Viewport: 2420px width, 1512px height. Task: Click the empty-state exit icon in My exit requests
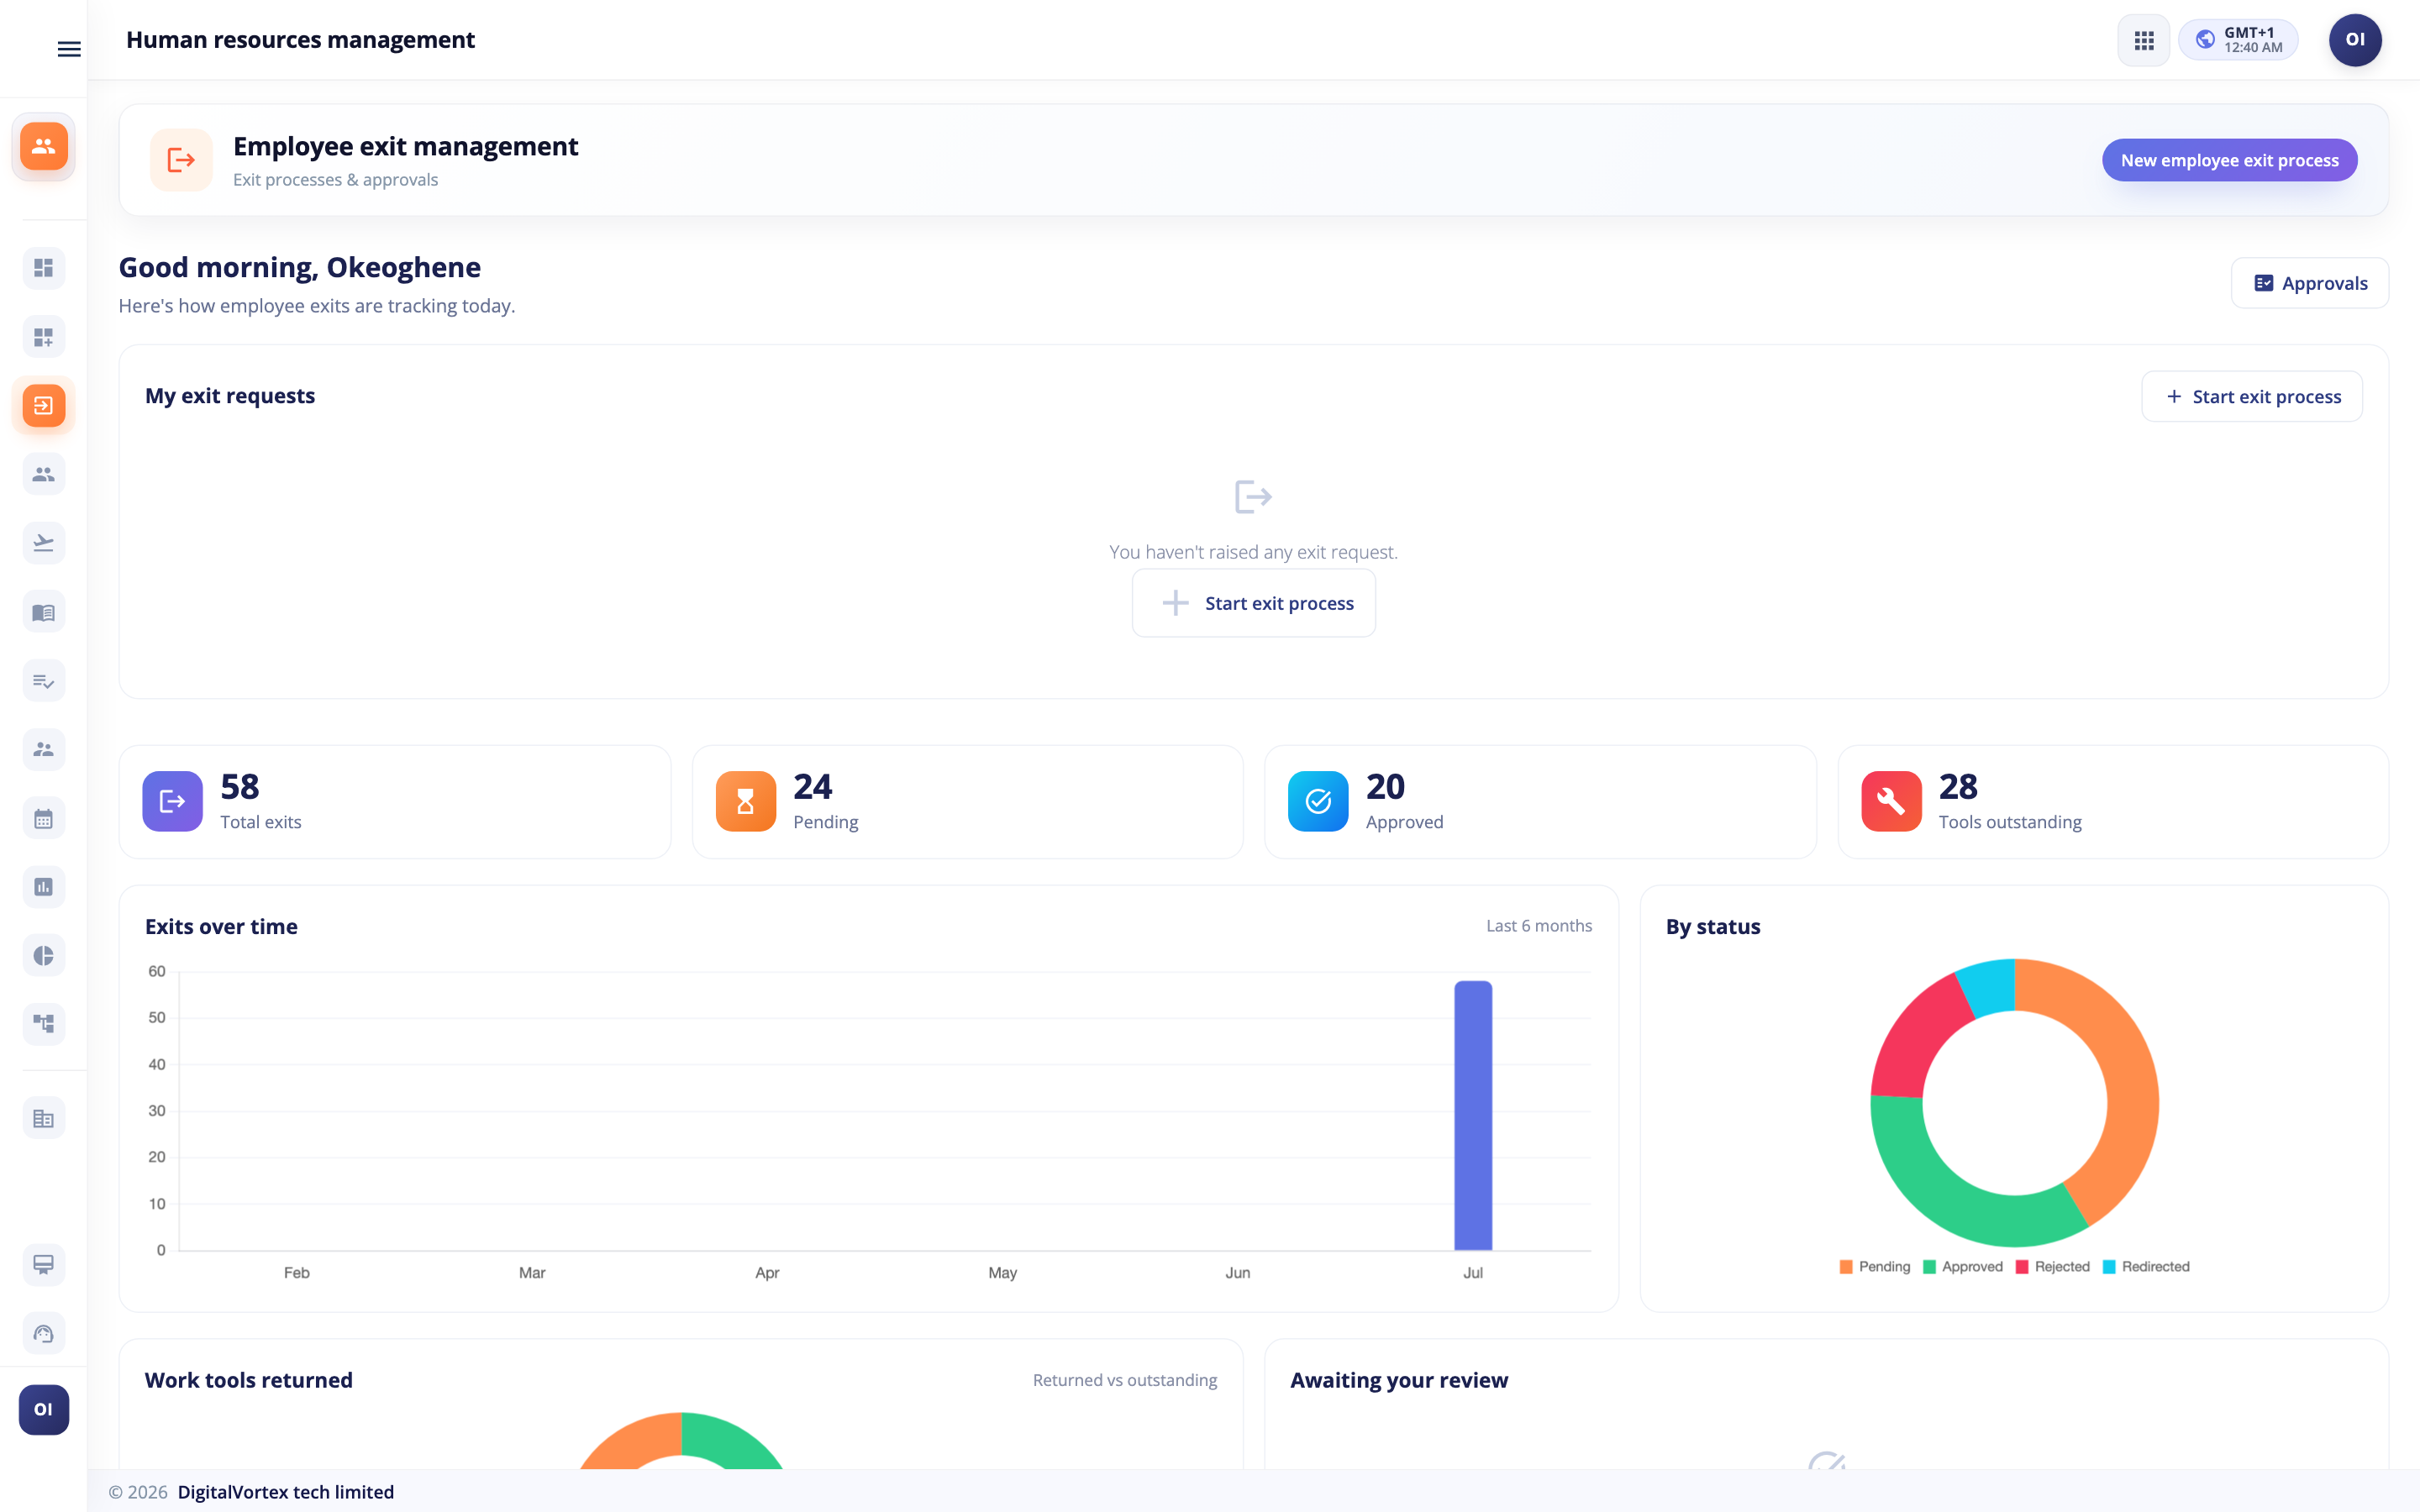(x=1253, y=497)
